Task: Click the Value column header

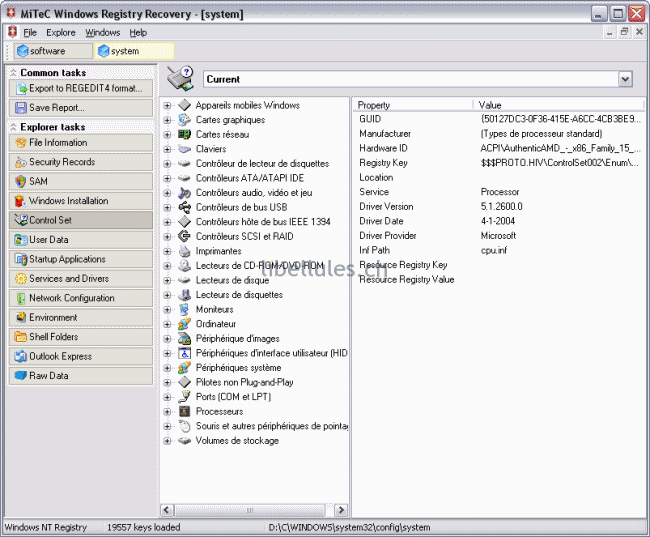Action: pos(559,105)
